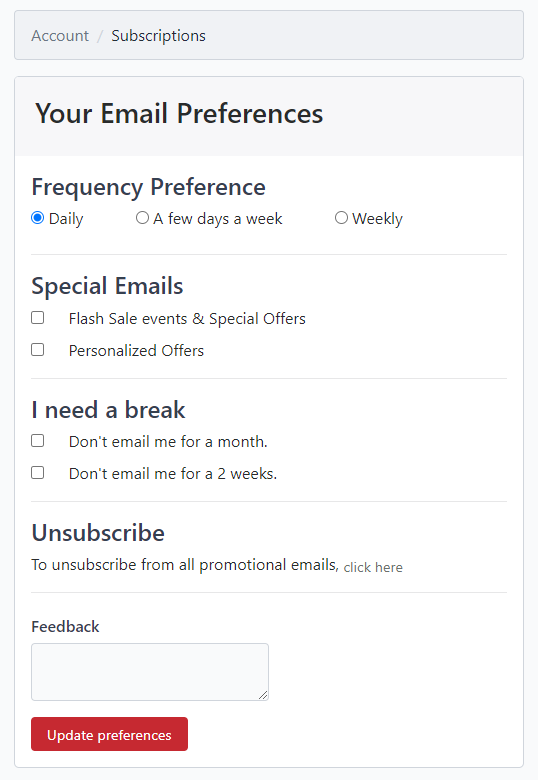538x780 pixels.
Task: Click the 'Don't email me for a month.' label
Action: click(168, 442)
